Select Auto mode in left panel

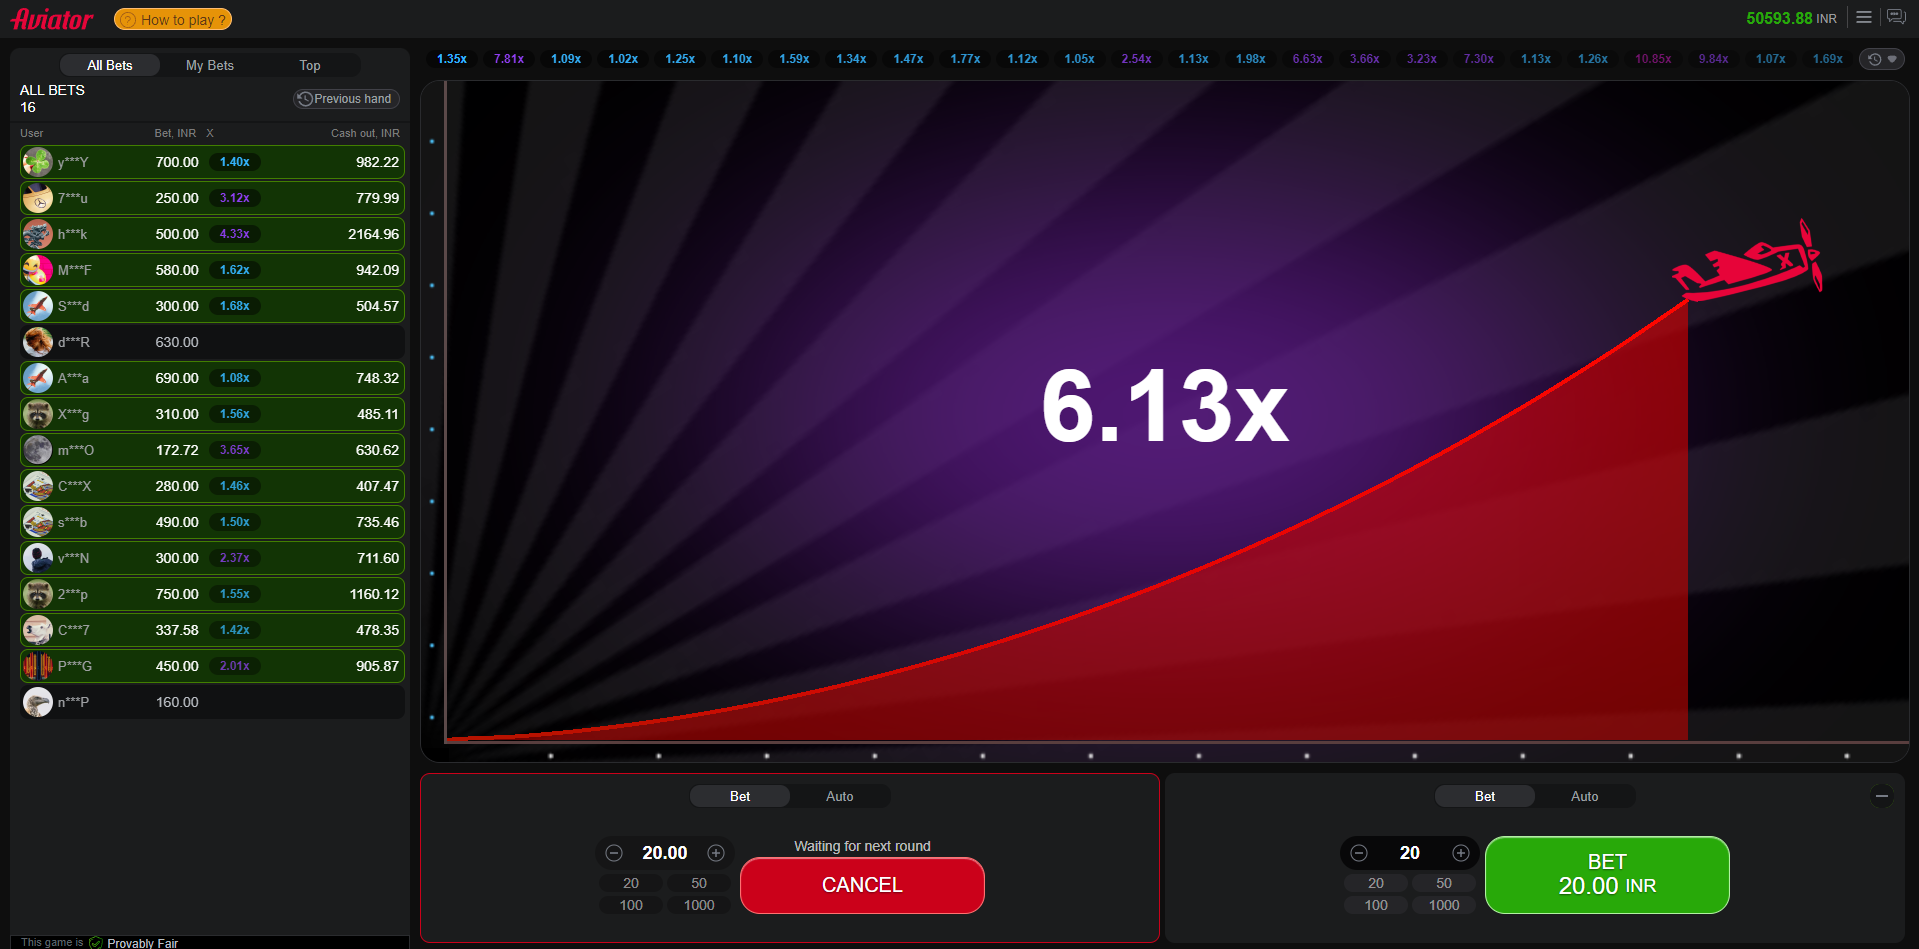tap(840, 796)
